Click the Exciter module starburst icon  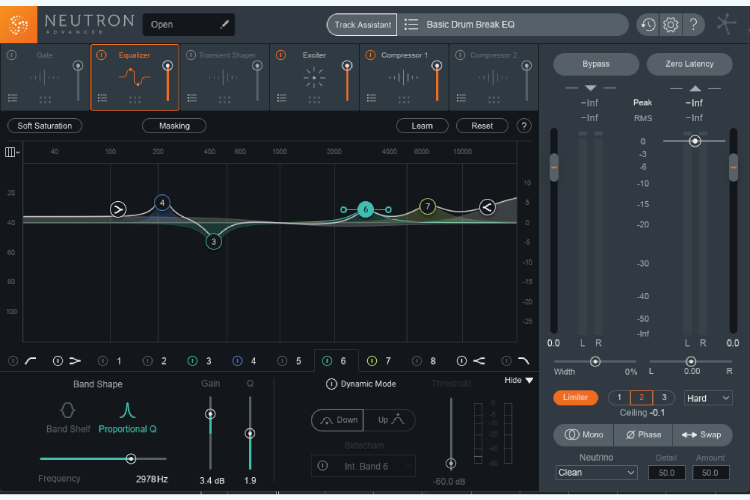coord(314,78)
